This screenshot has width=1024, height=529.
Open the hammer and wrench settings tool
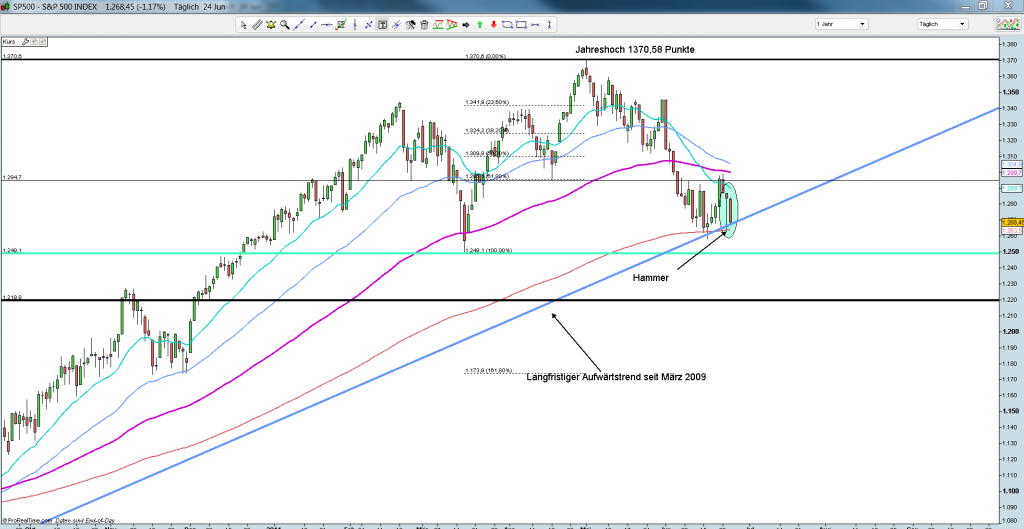pos(410,24)
